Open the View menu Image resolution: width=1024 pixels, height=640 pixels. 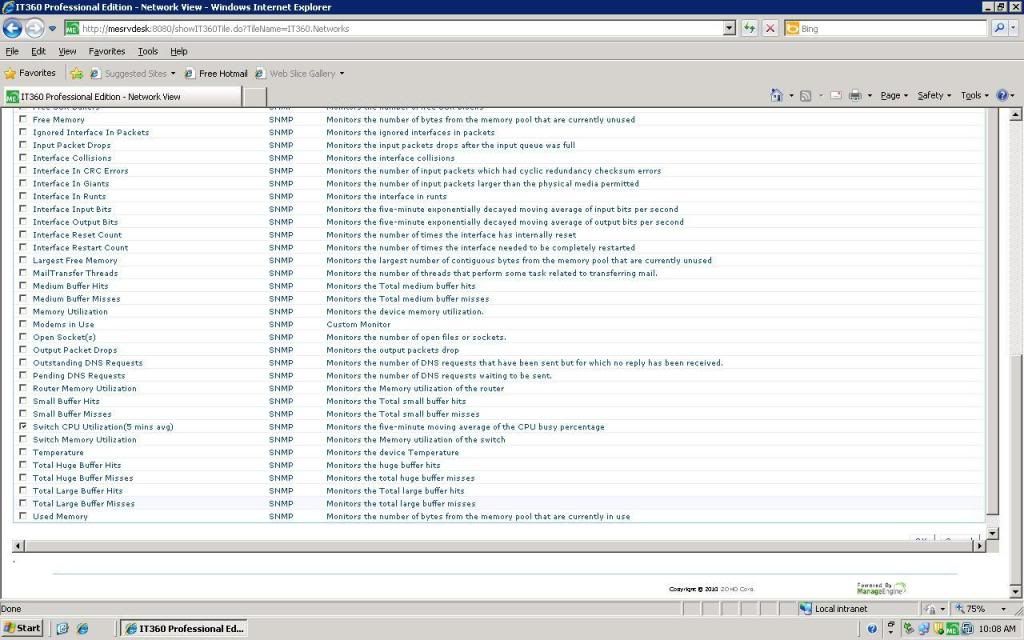[x=67, y=51]
